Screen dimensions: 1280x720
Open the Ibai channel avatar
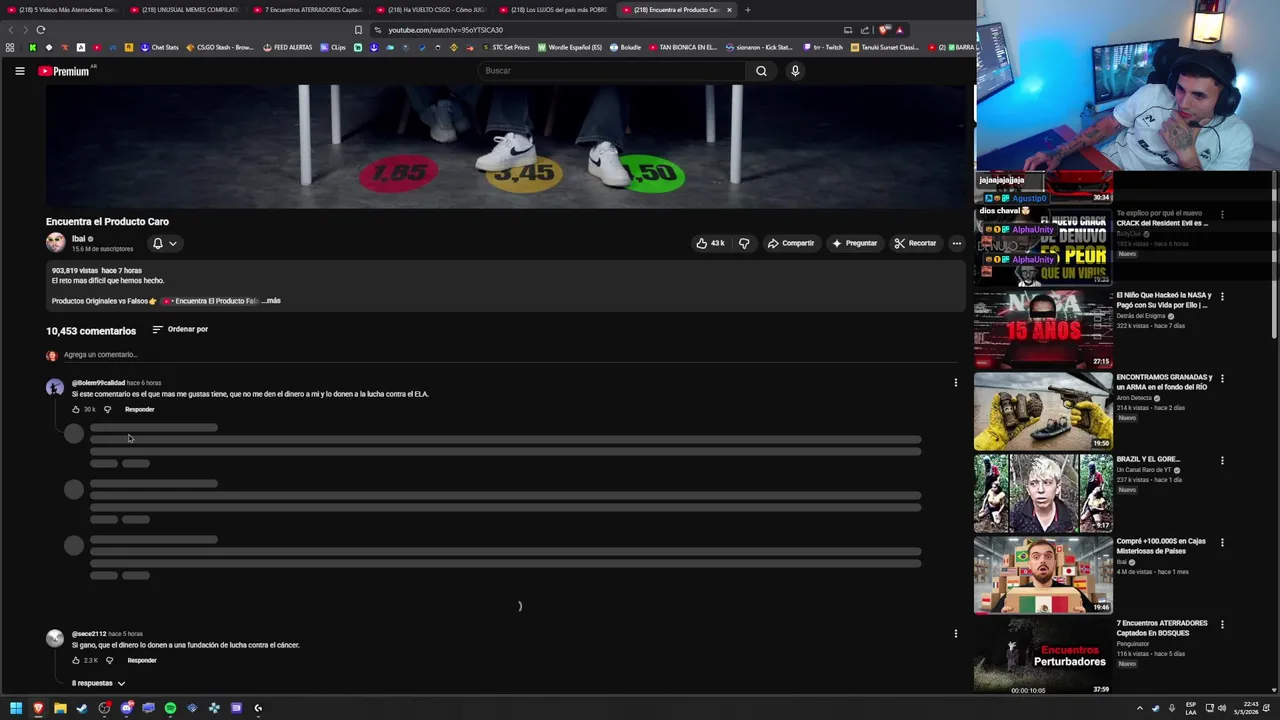tap(55, 242)
